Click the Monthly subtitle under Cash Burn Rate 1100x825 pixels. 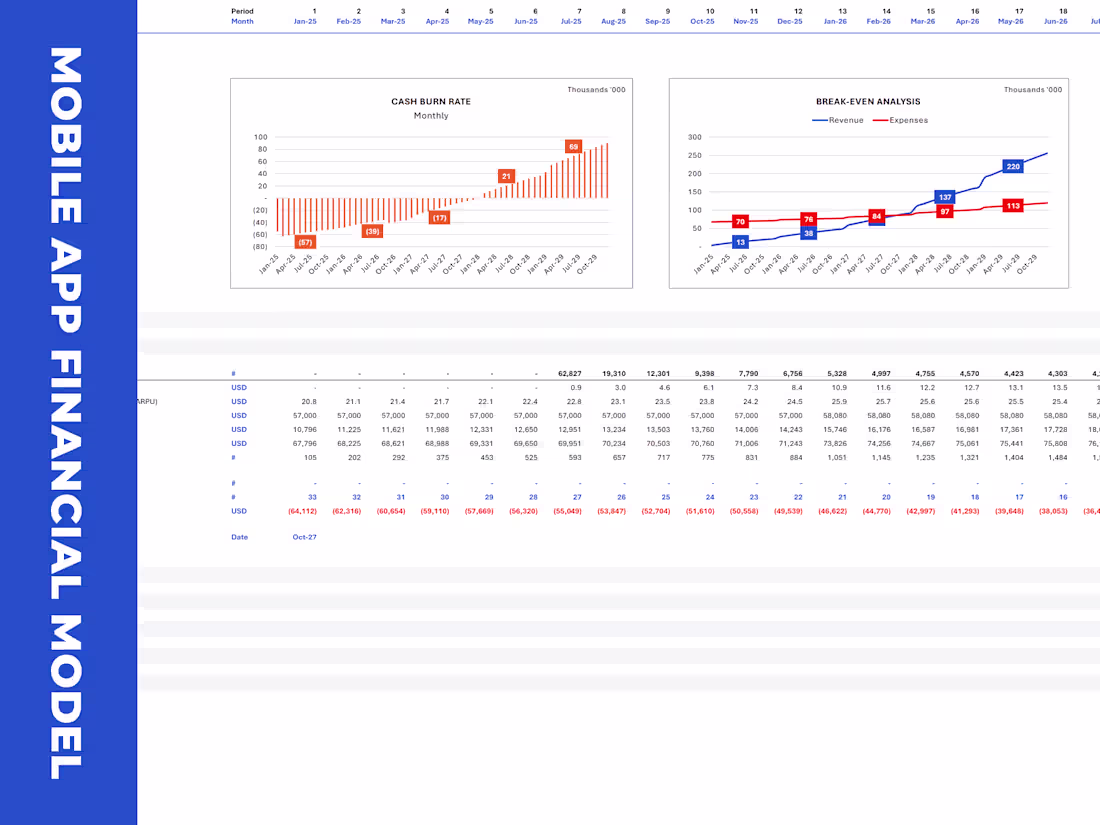(x=431, y=115)
